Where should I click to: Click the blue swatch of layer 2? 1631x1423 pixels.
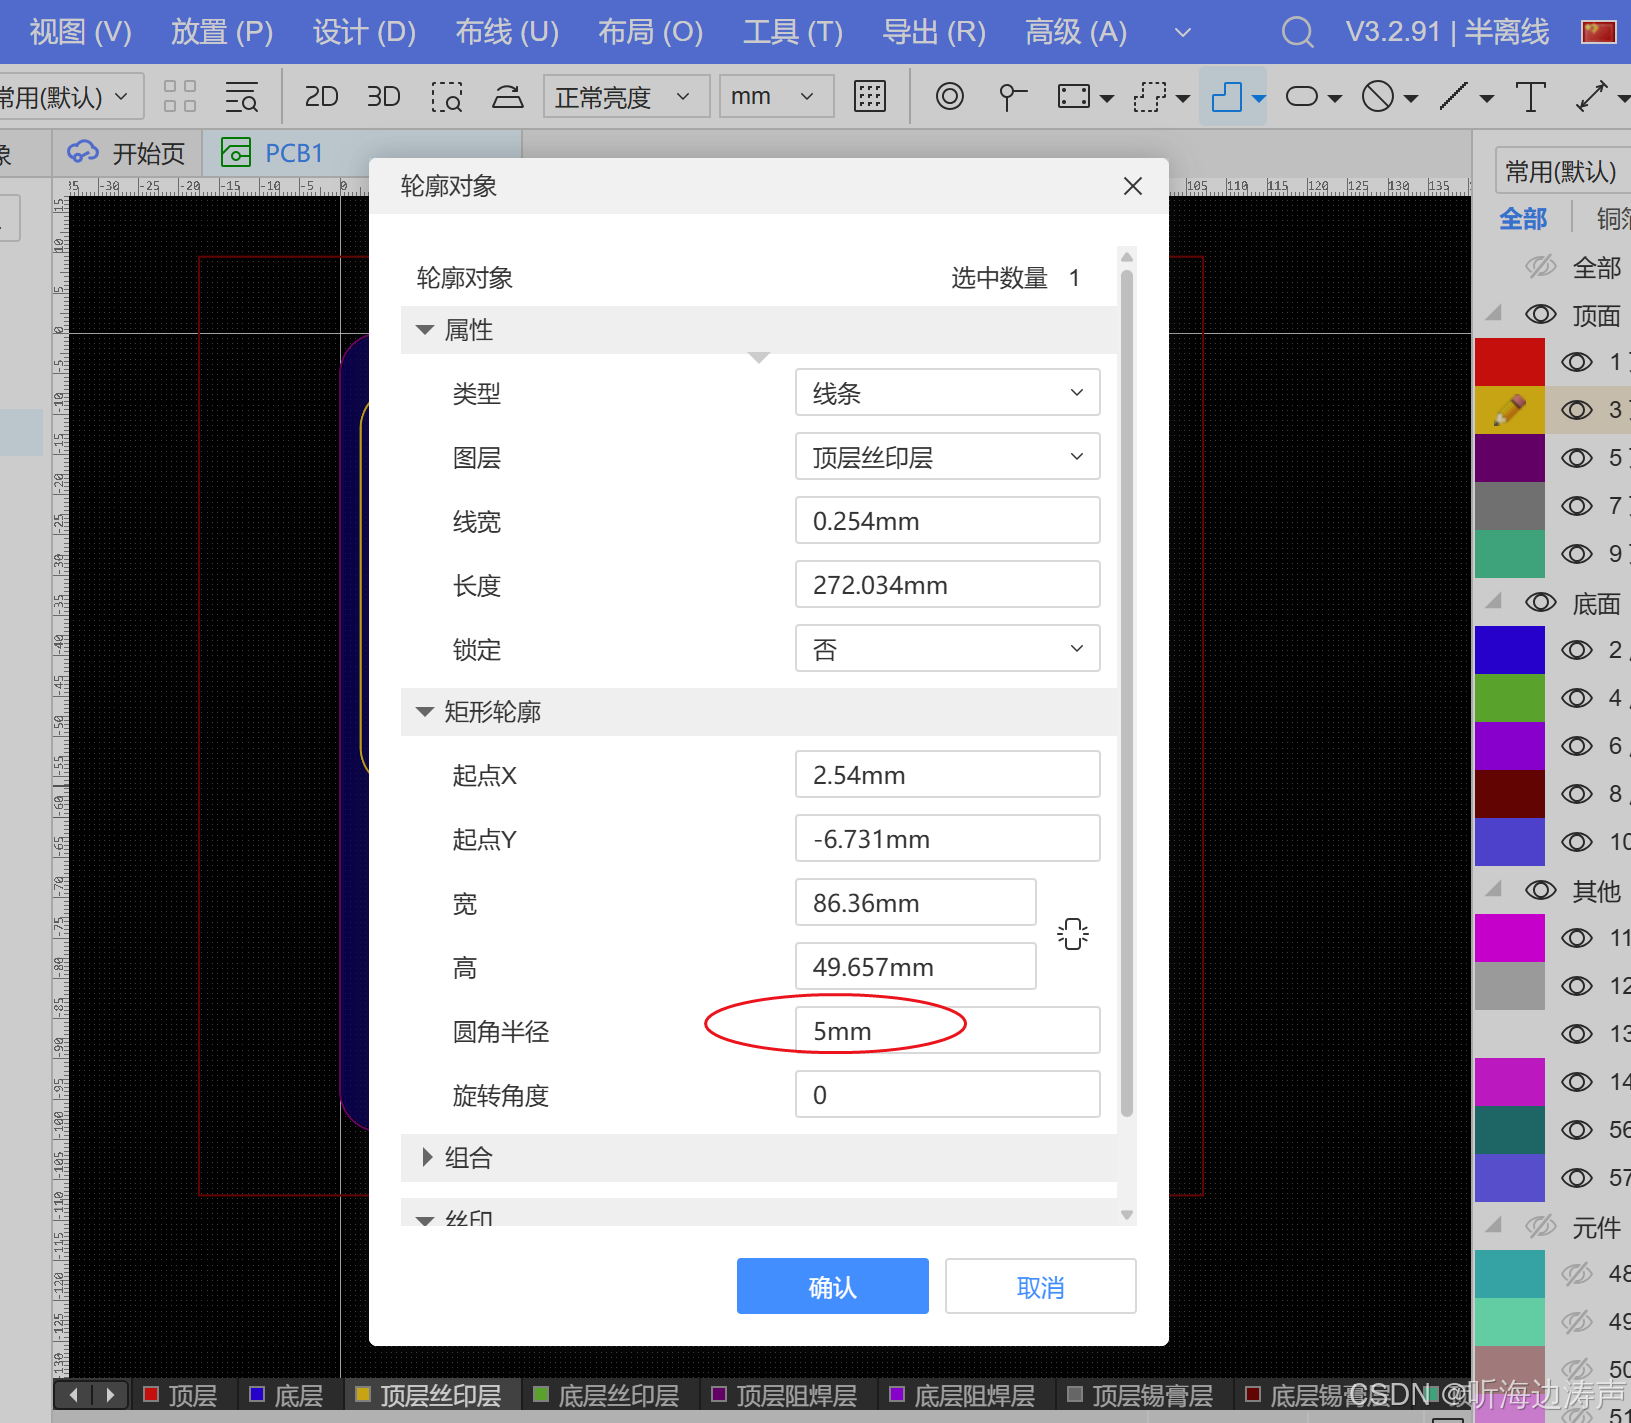pos(1510,650)
